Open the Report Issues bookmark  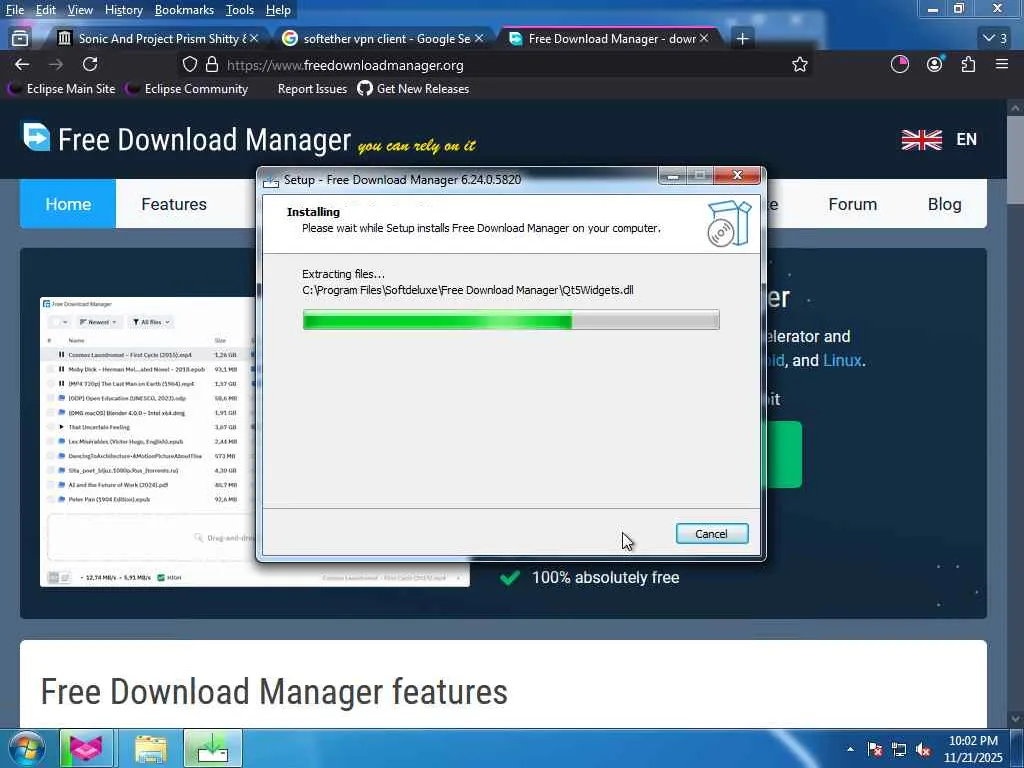point(312,89)
